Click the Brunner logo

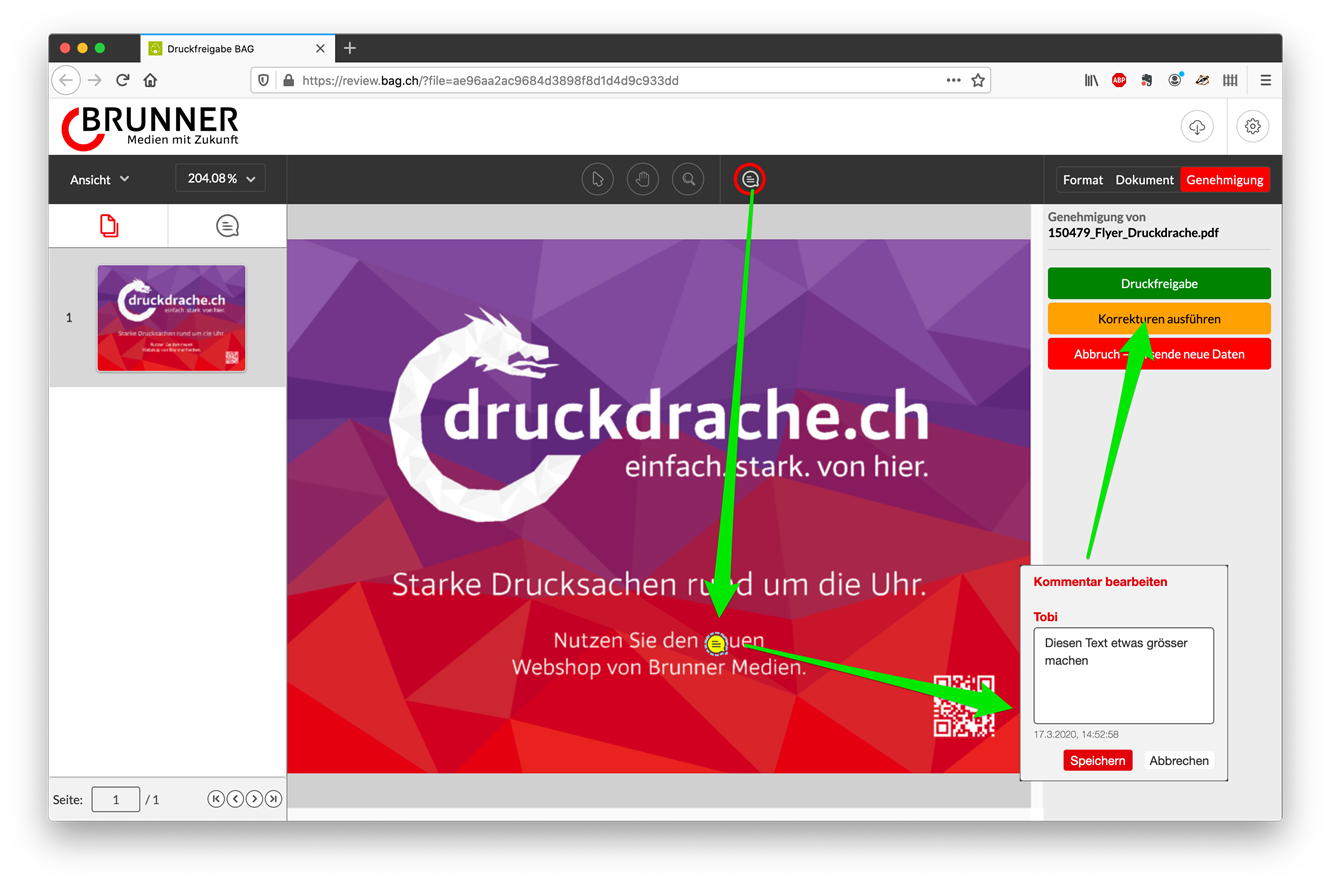(150, 127)
